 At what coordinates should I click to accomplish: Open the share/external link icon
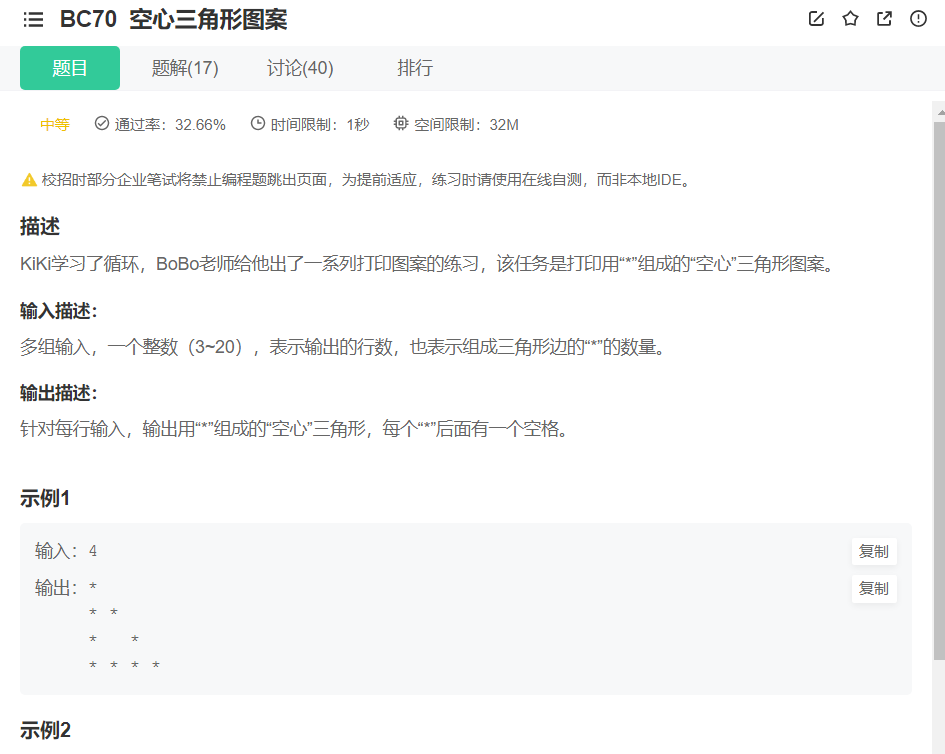[x=883, y=18]
